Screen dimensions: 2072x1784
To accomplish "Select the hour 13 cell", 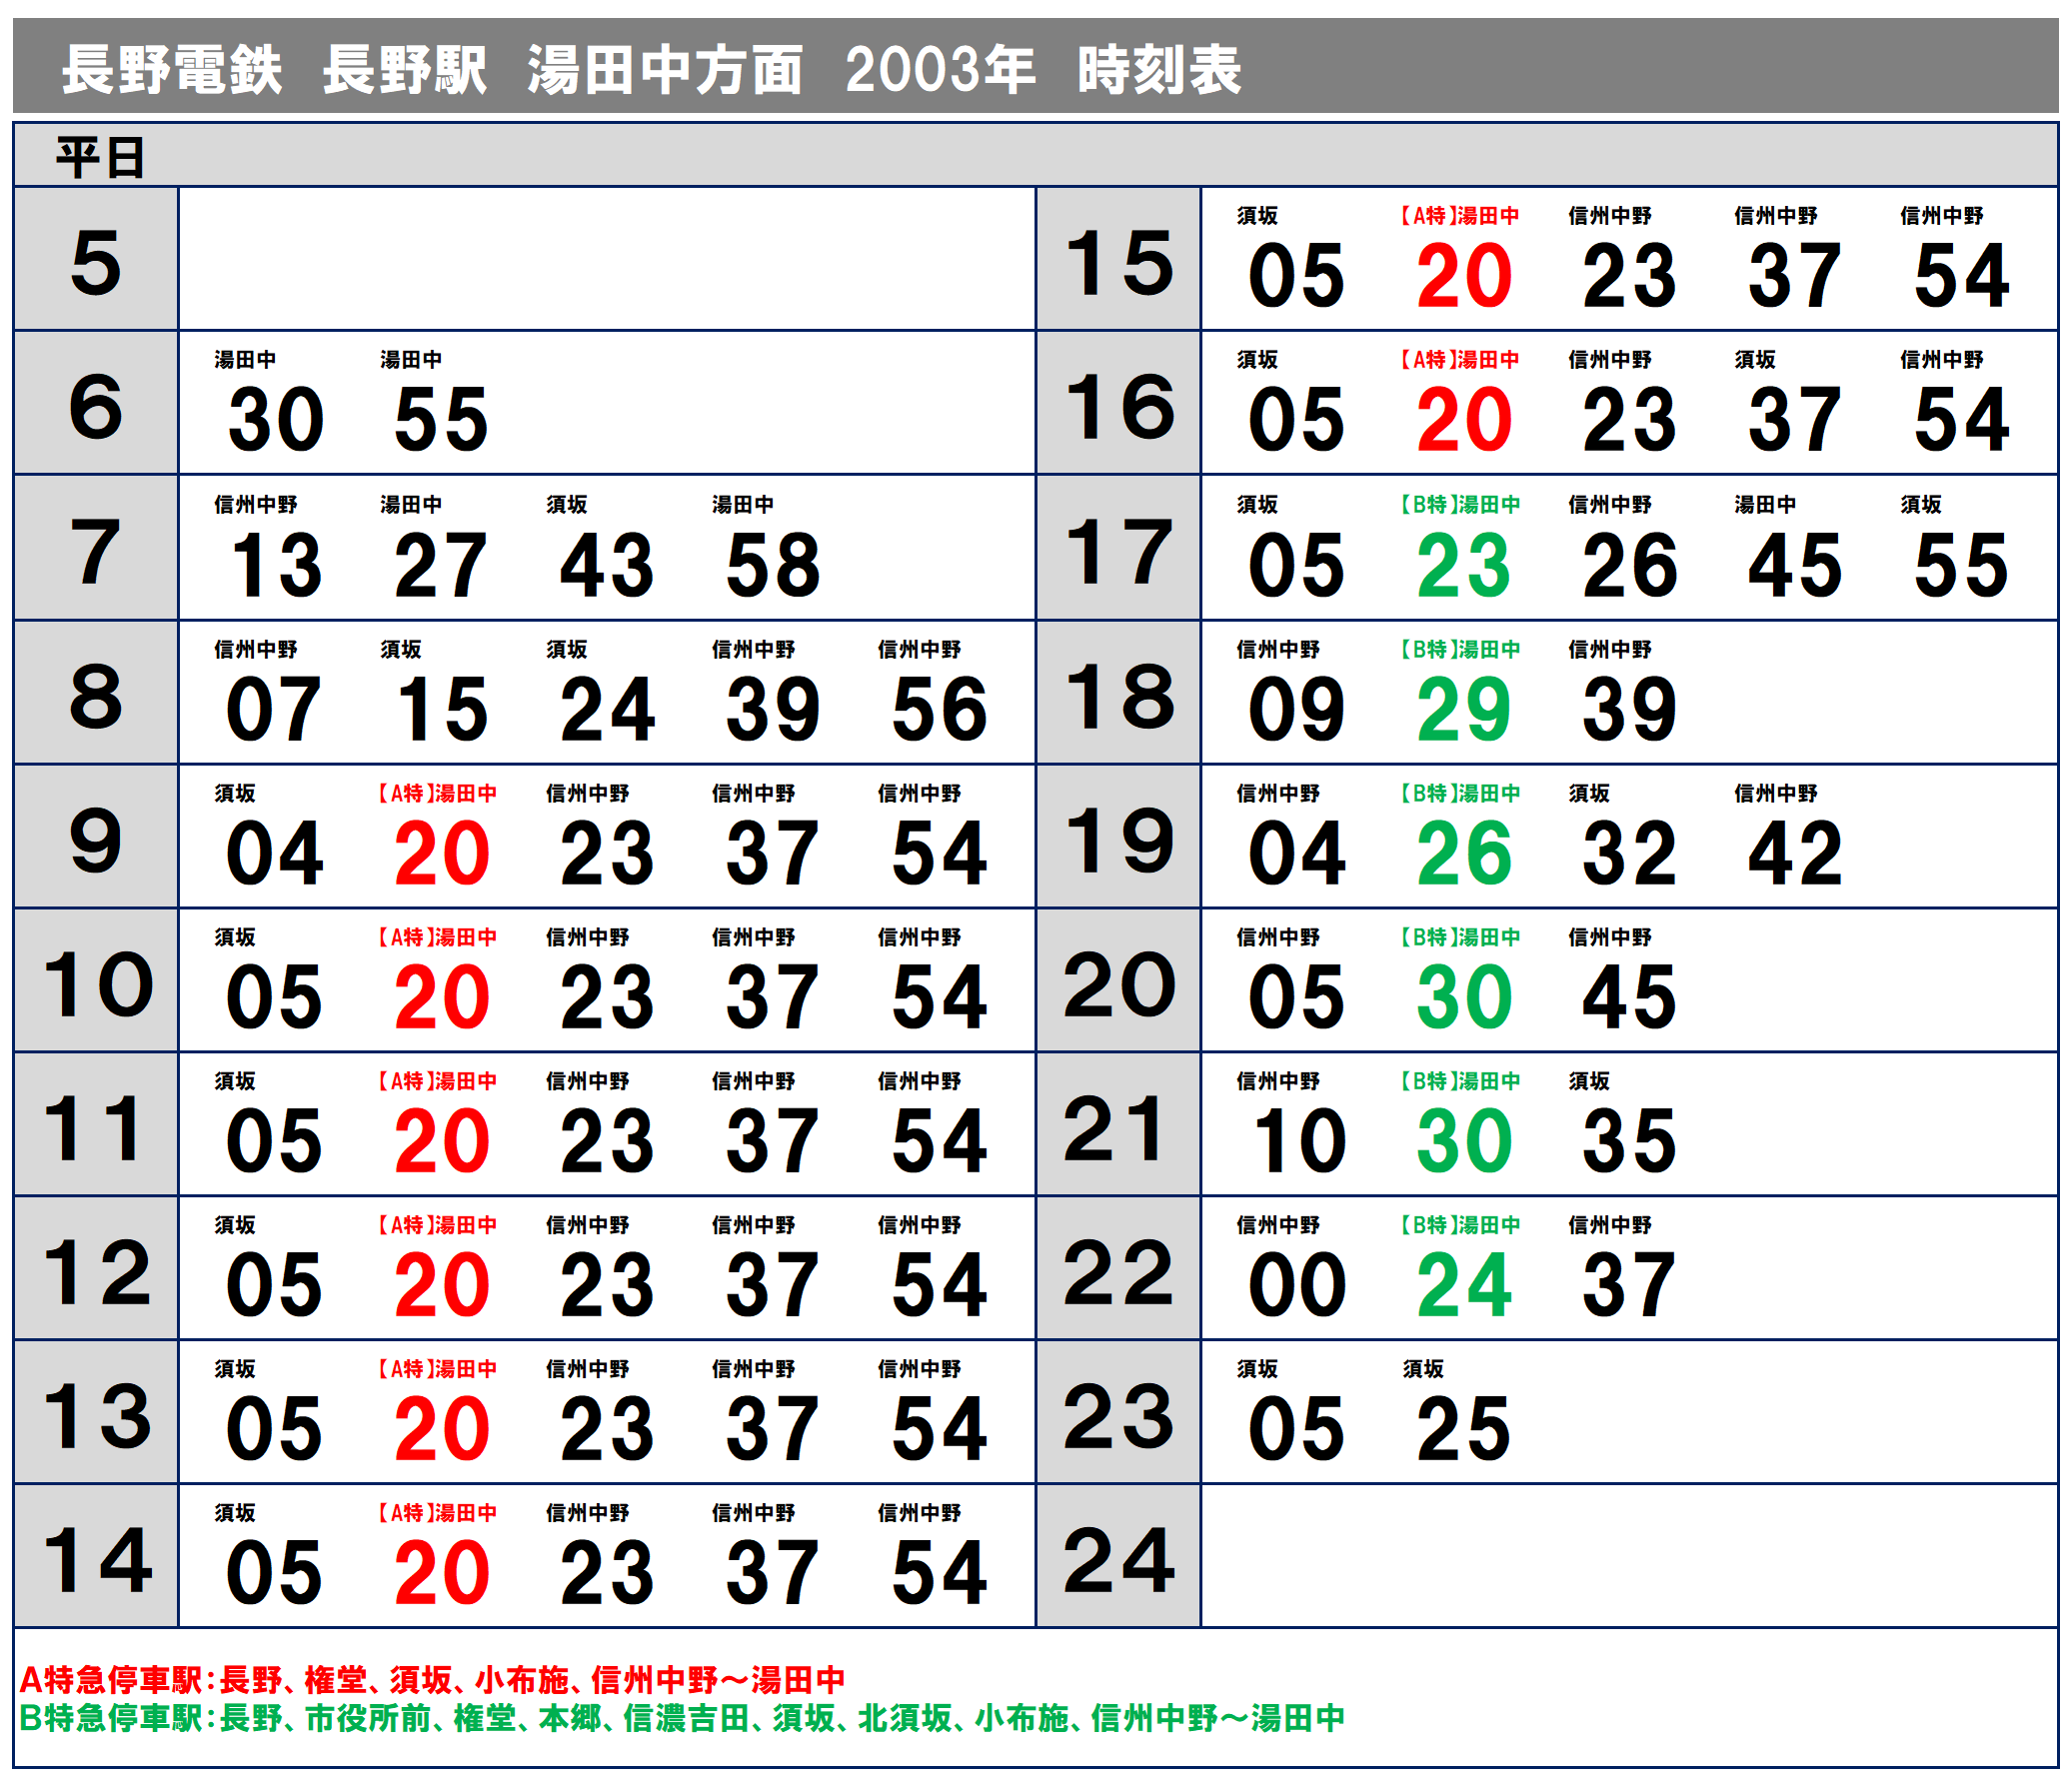I will 96,1412.
